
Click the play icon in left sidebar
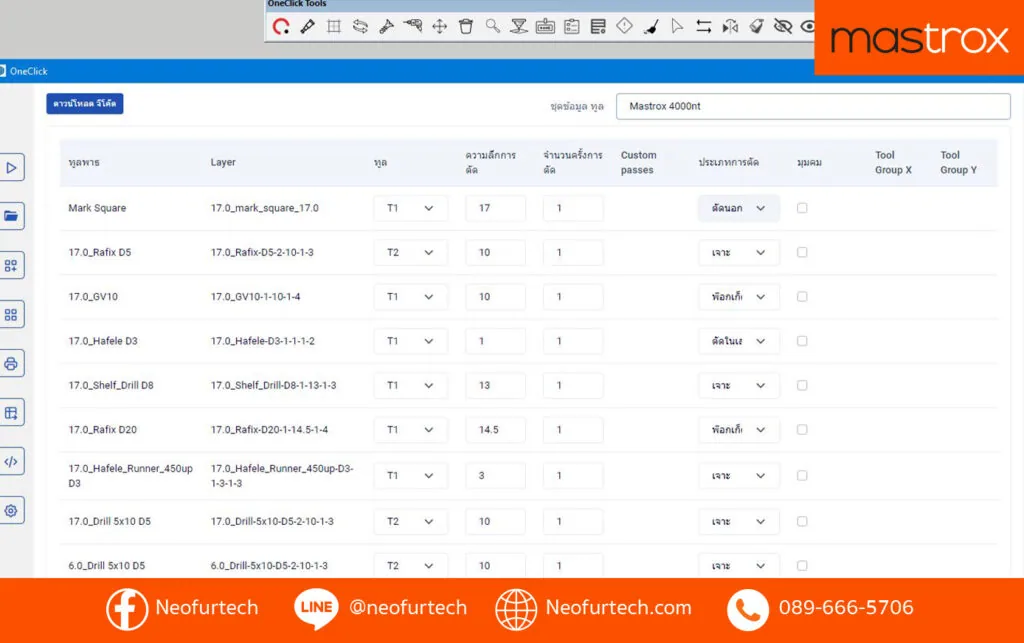(11, 168)
